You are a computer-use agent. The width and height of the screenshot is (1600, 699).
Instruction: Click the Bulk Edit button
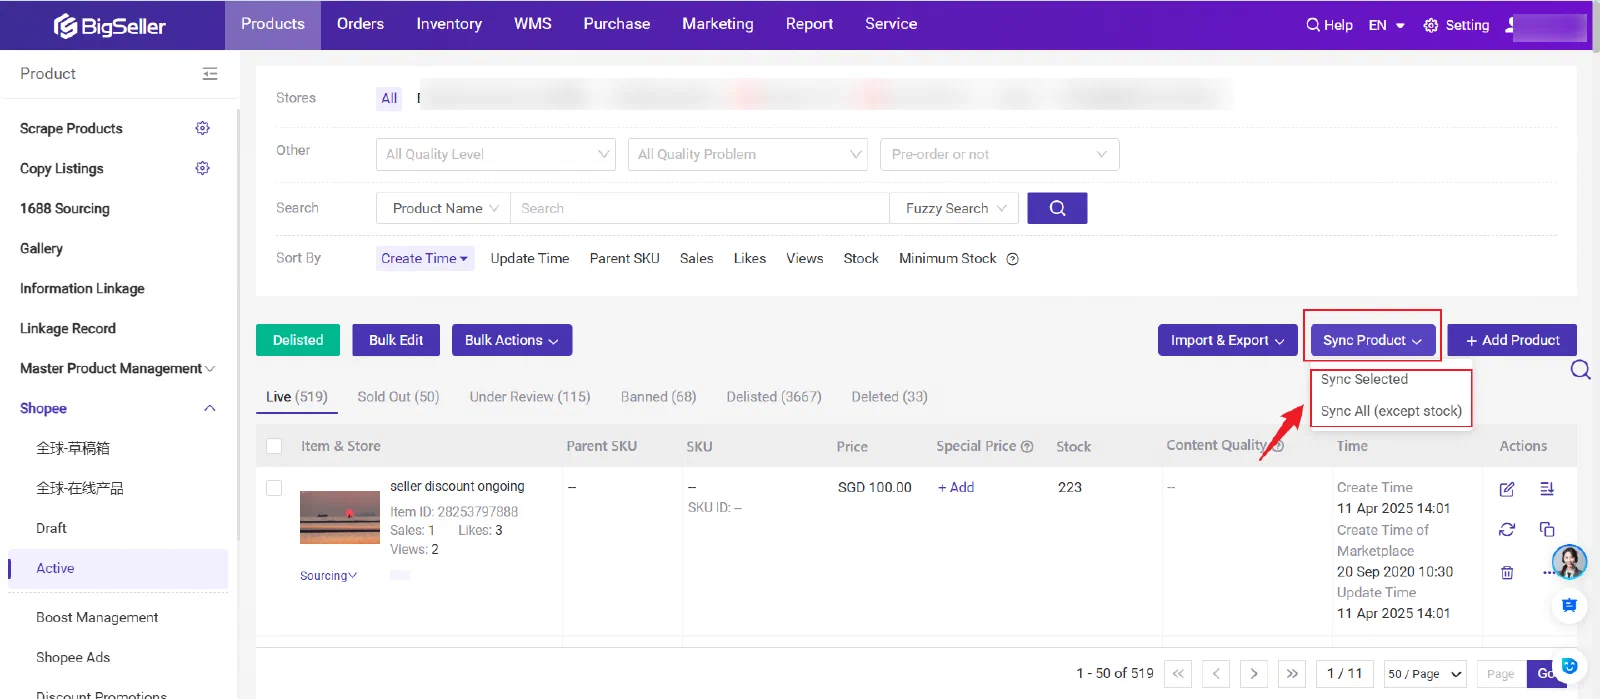click(x=396, y=340)
